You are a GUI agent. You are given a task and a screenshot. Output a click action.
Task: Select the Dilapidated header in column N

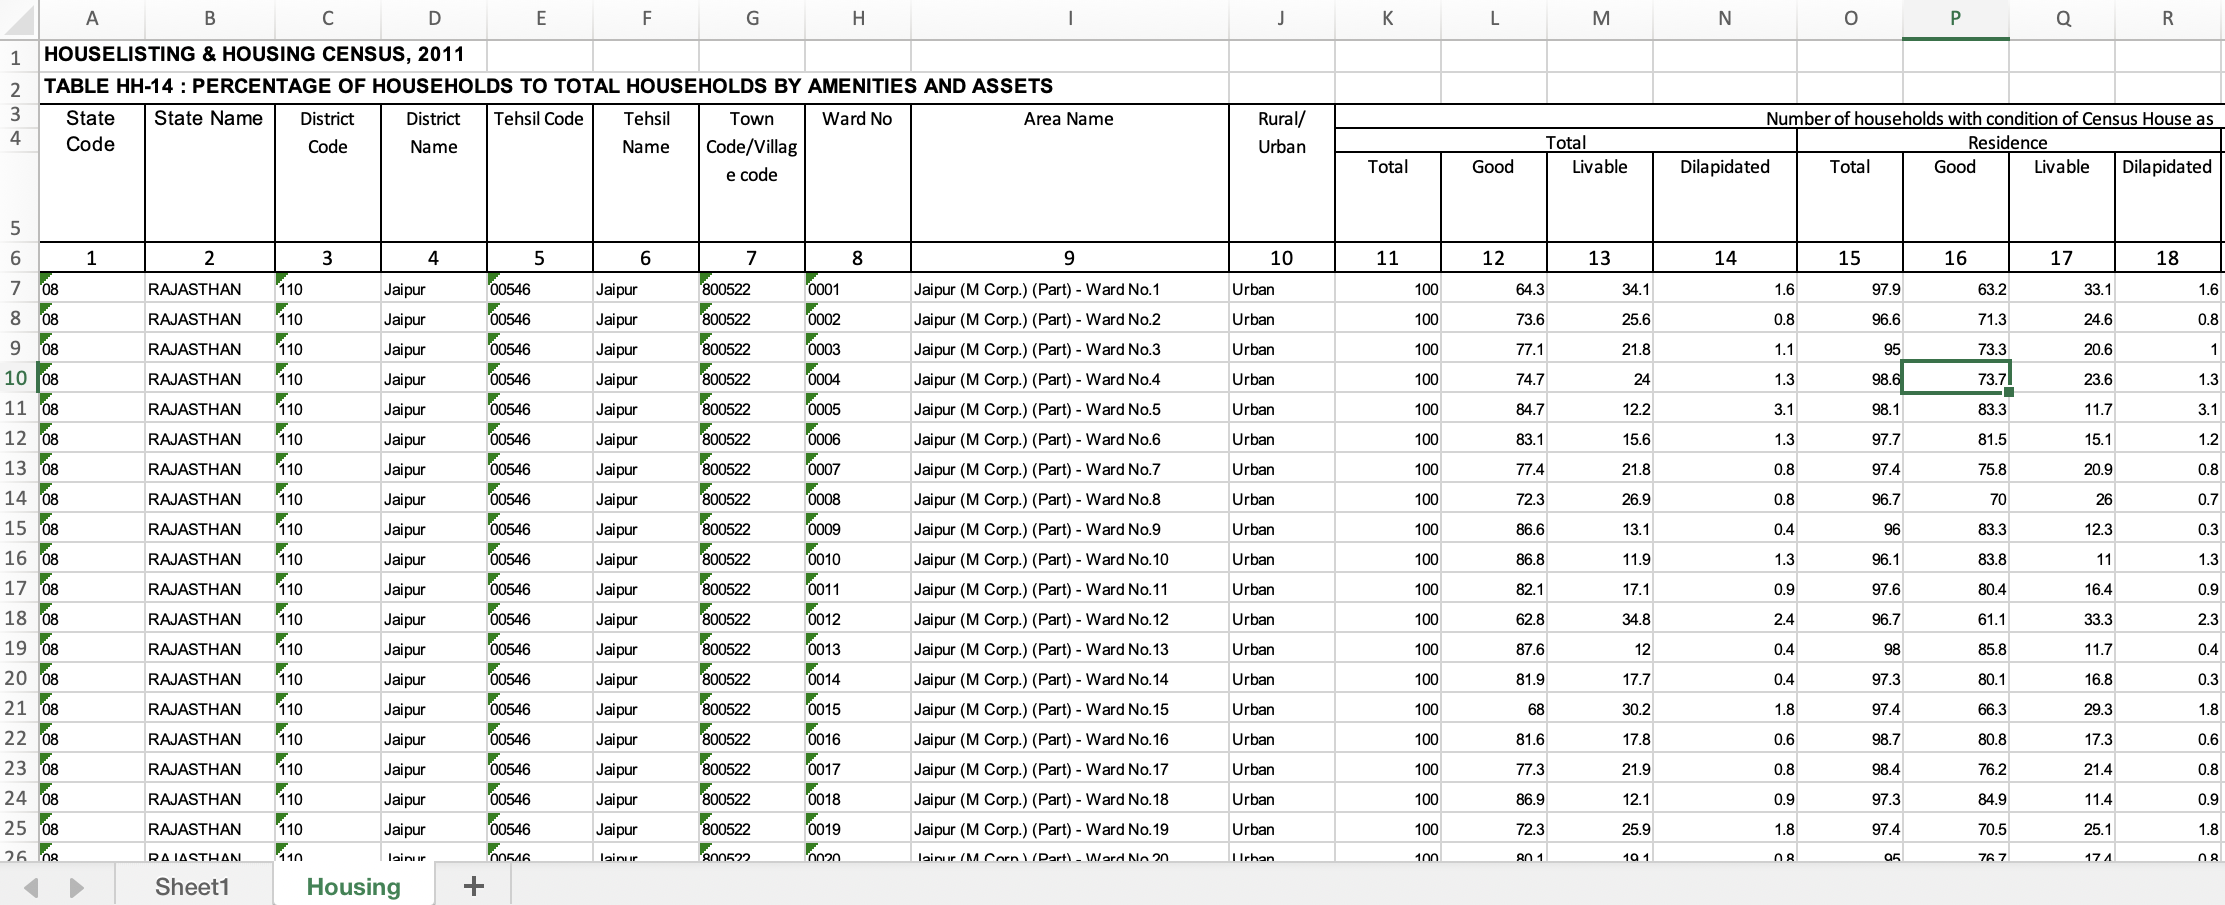pos(1724,167)
